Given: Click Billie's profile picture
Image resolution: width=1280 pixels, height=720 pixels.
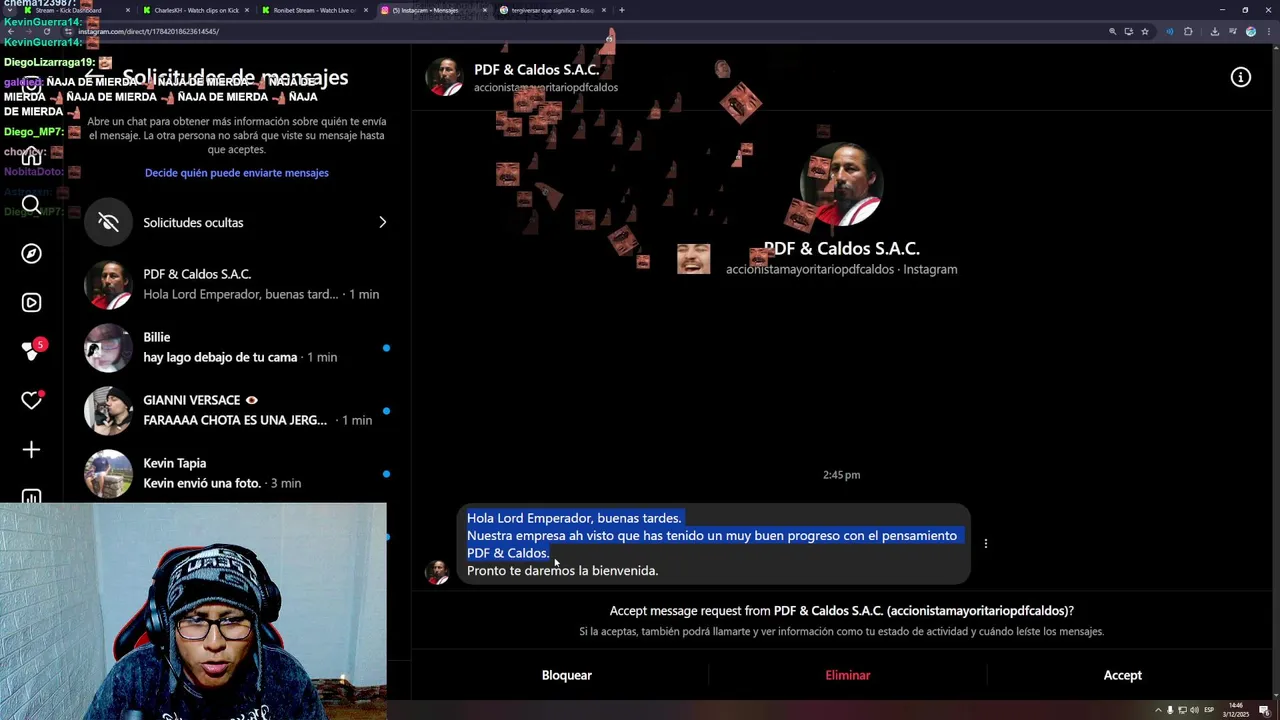Looking at the screenshot, I should pos(108,348).
